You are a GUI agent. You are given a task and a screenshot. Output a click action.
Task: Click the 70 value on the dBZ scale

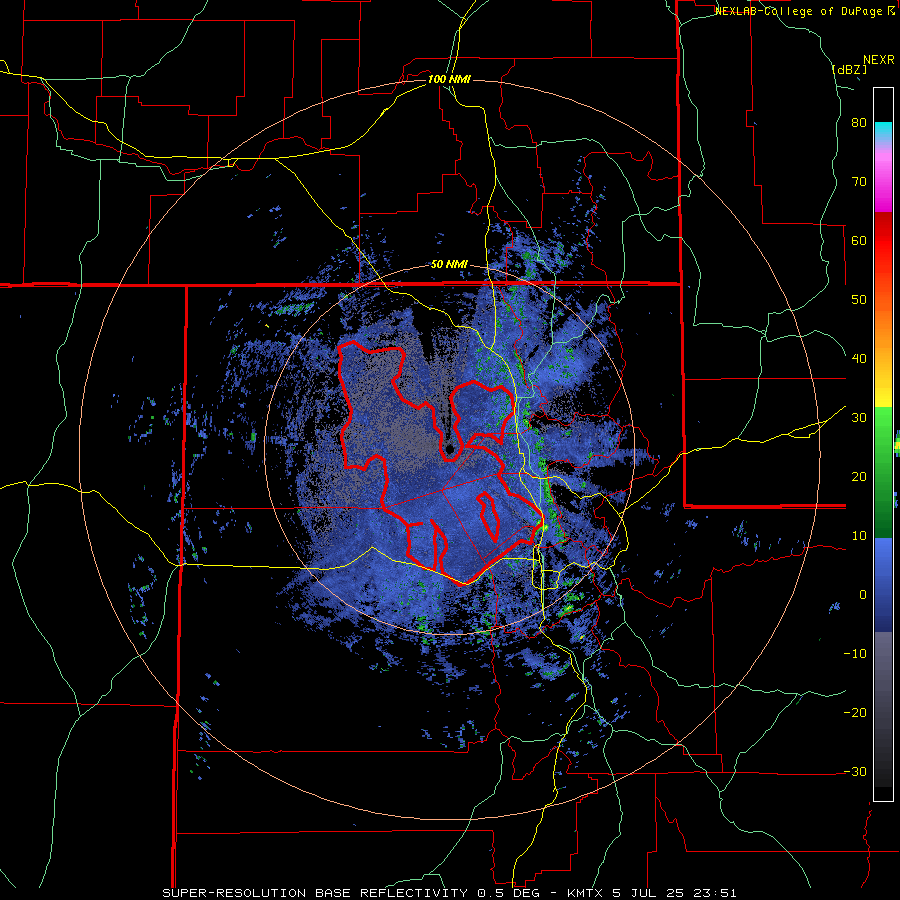click(x=859, y=182)
